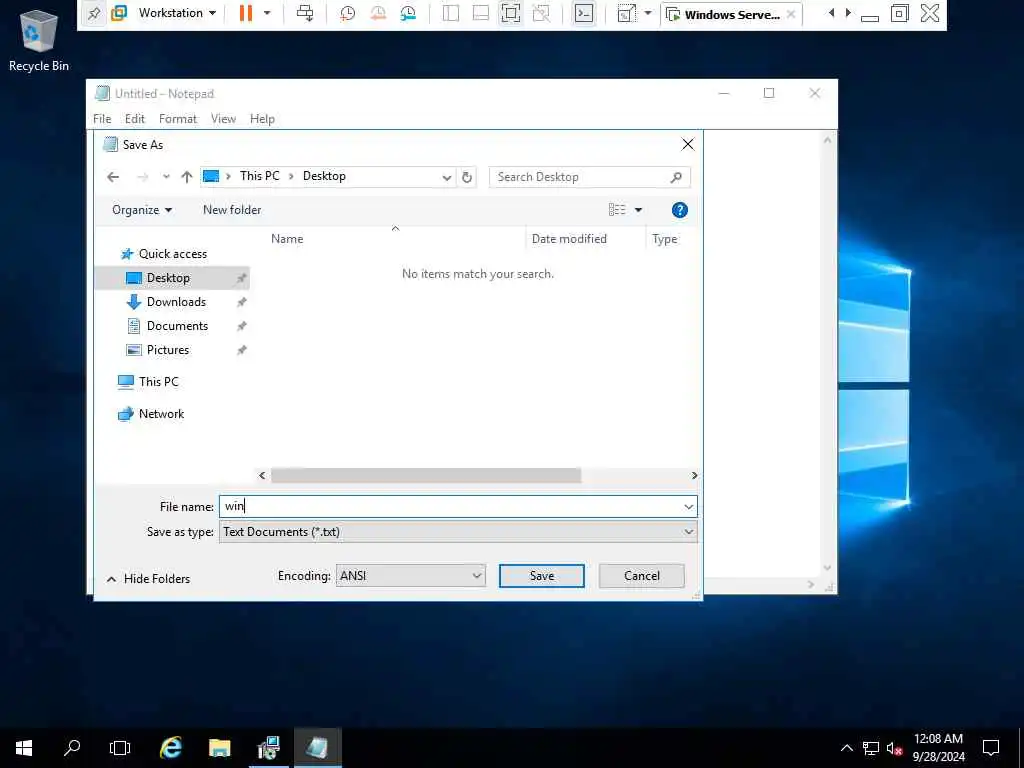Refresh the Desktop folder view
The width and height of the screenshot is (1024, 768).
467,177
